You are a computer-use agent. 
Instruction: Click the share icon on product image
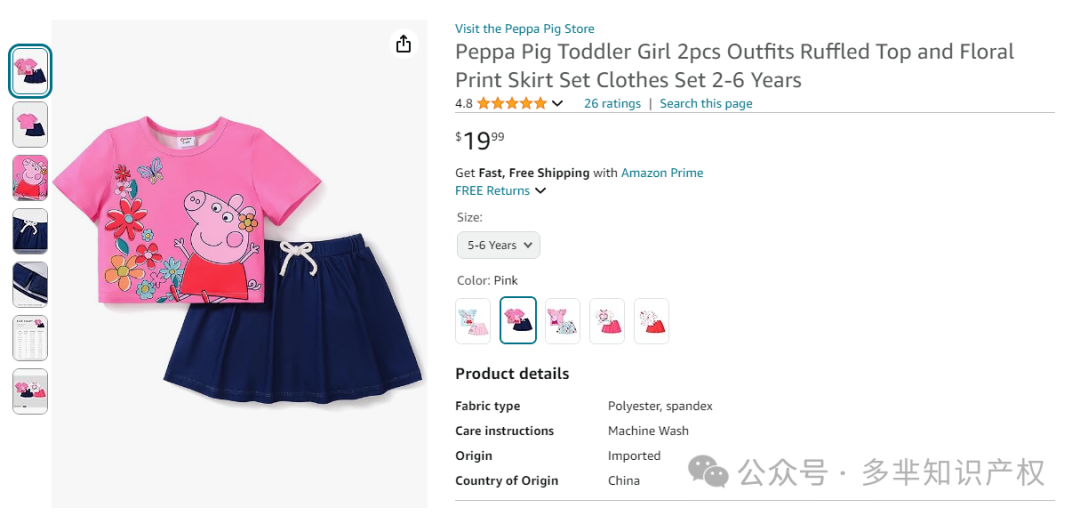(x=404, y=44)
